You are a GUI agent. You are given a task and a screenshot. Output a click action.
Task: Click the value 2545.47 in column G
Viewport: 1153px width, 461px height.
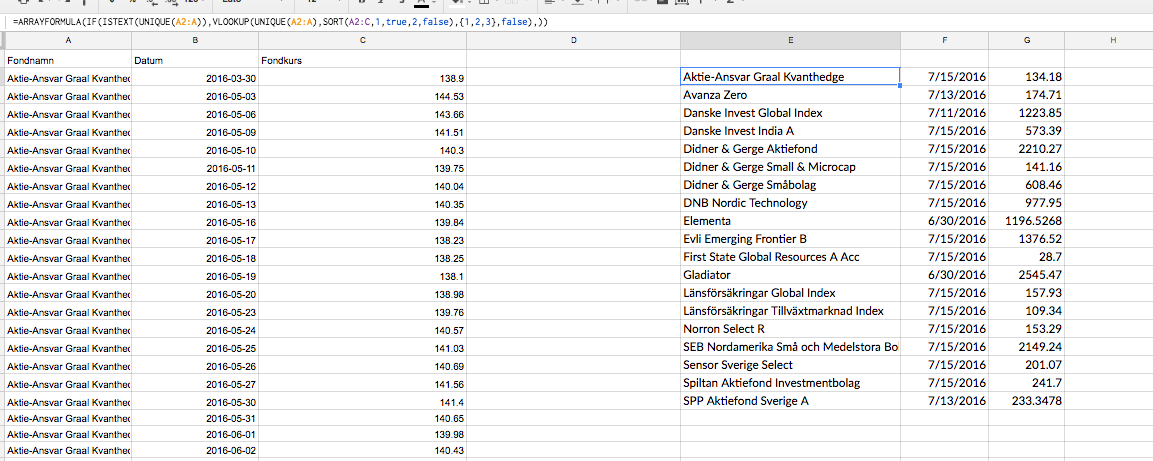pyautogui.click(x=1027, y=275)
